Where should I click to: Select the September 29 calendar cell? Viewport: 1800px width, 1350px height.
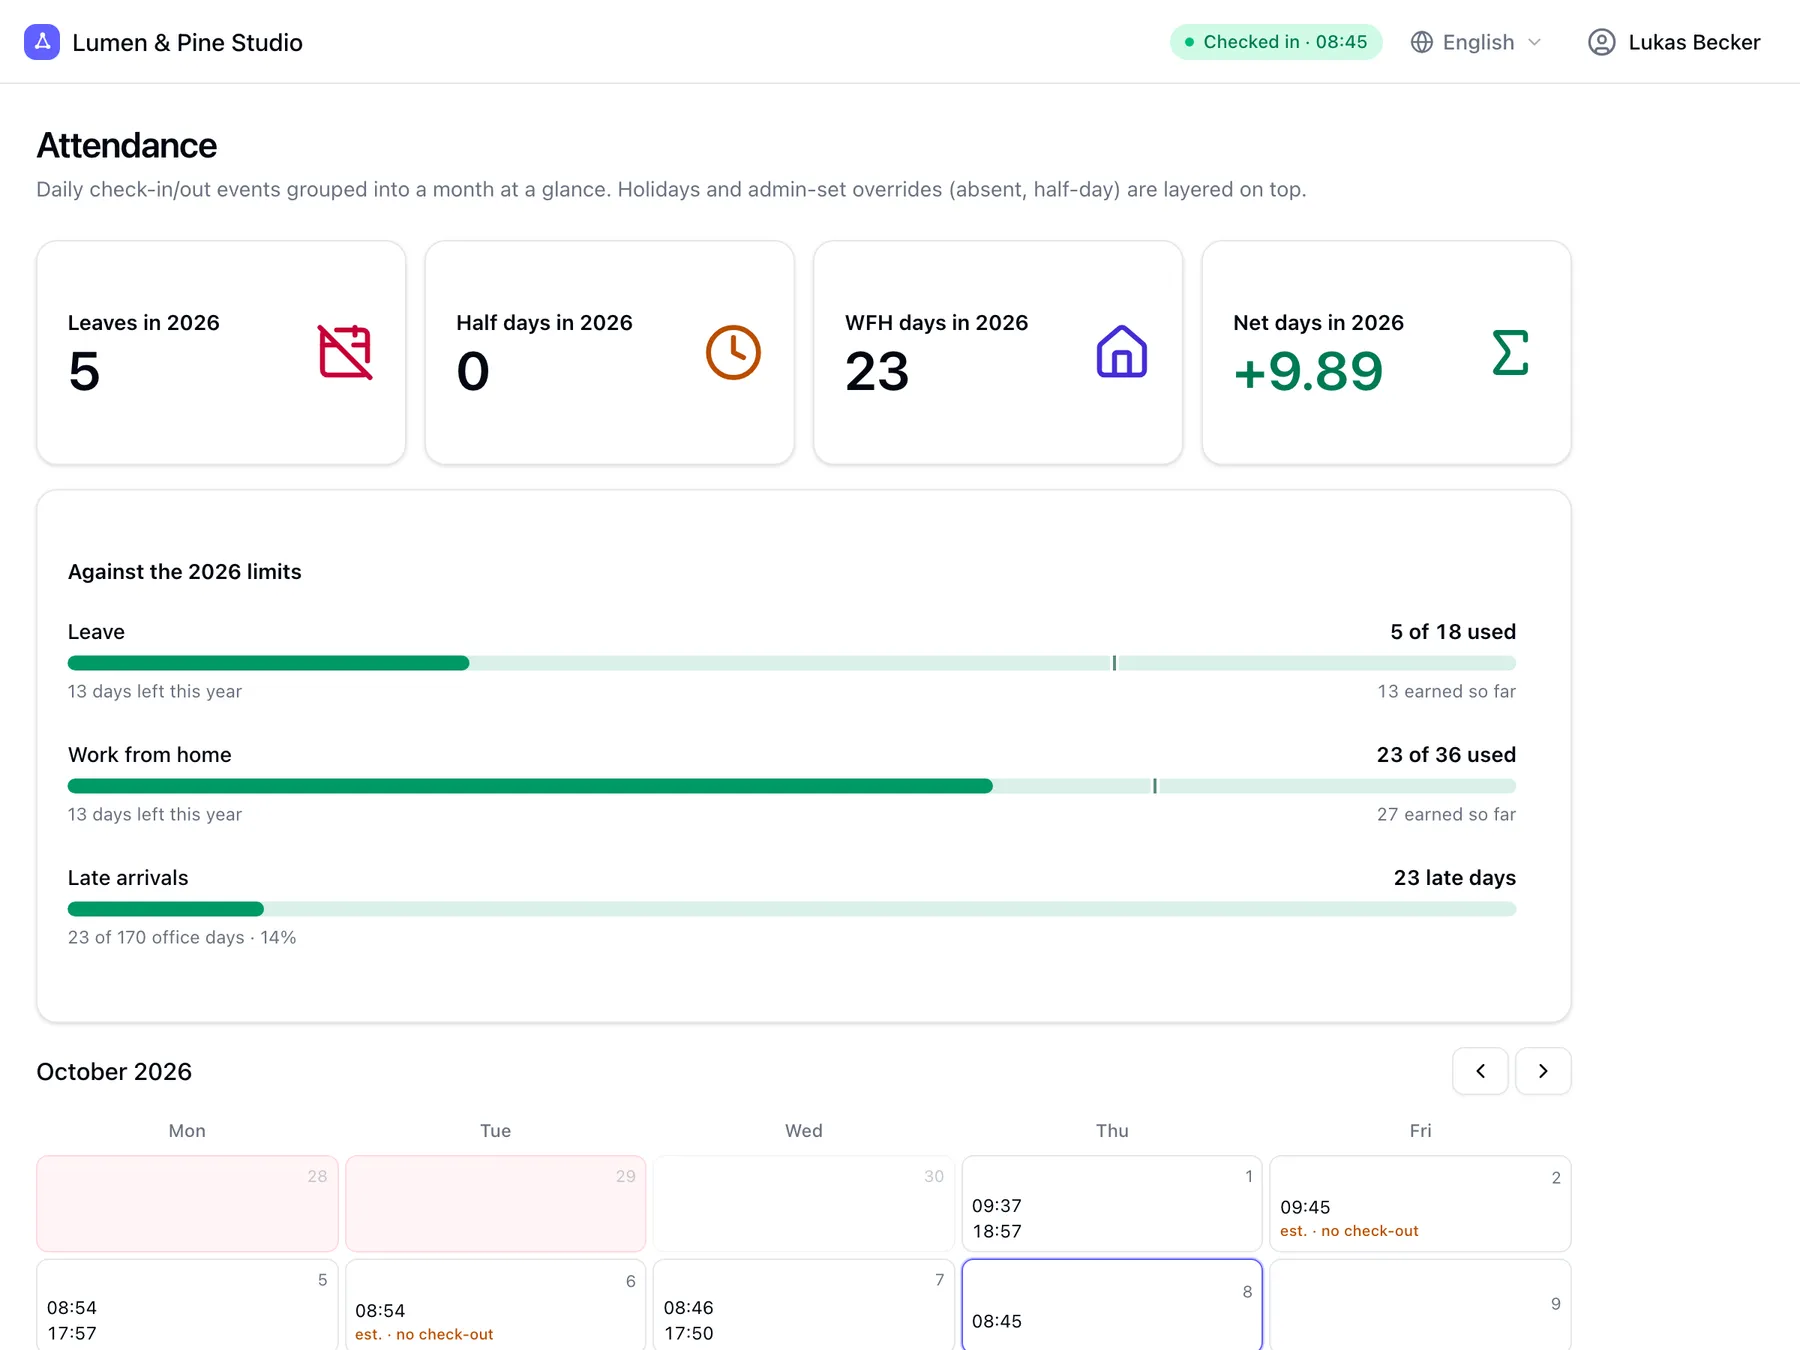coord(495,1204)
